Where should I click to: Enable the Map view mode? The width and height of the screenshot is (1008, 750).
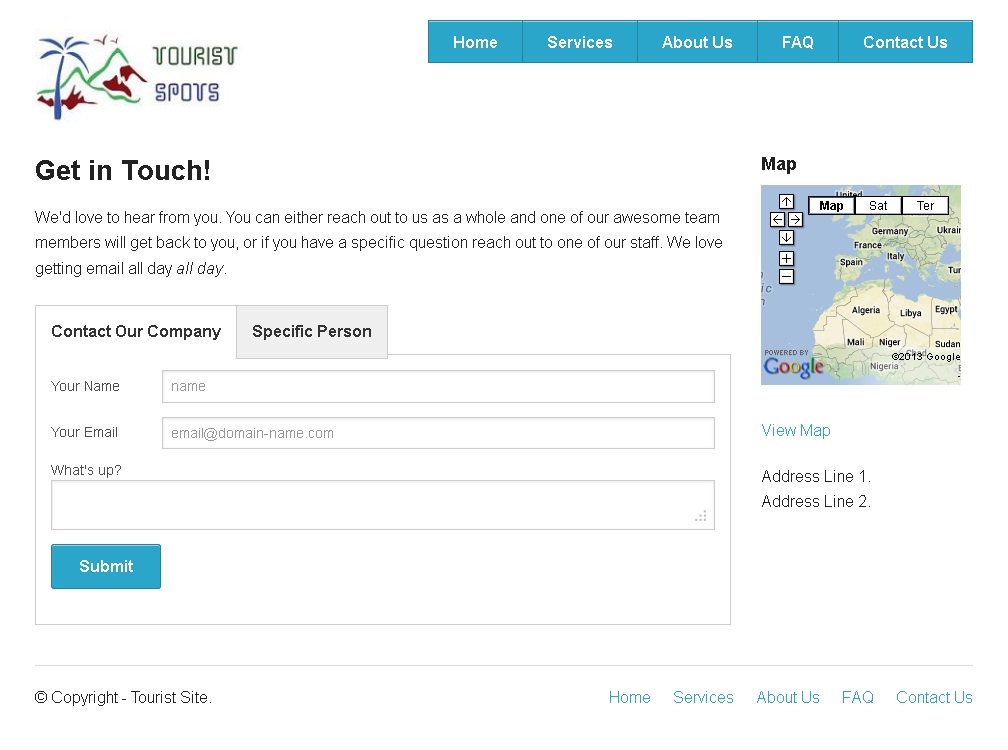pos(831,205)
